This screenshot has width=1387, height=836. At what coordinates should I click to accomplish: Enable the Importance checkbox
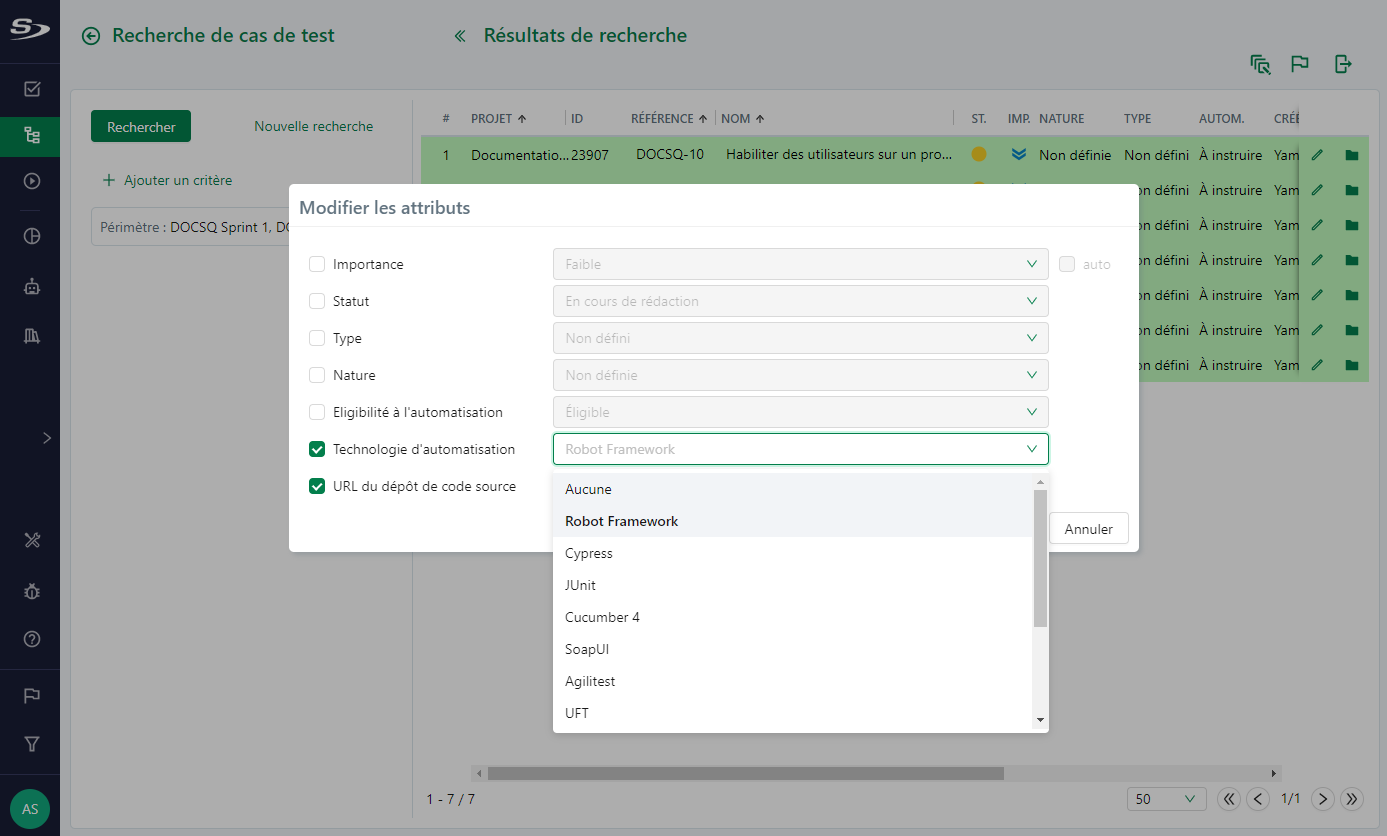click(317, 264)
